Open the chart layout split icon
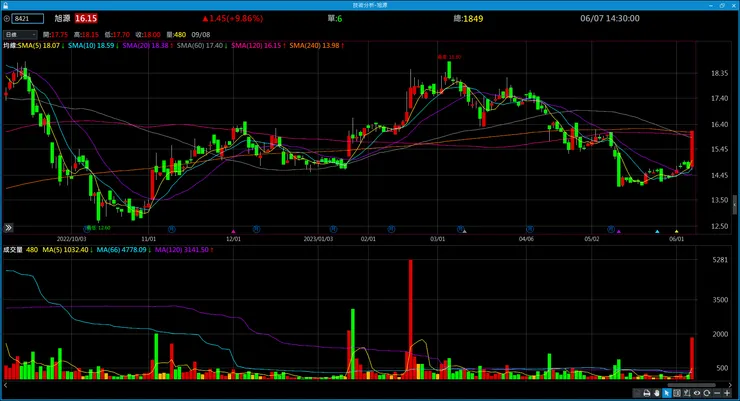The image size is (740, 401). [x=677, y=393]
